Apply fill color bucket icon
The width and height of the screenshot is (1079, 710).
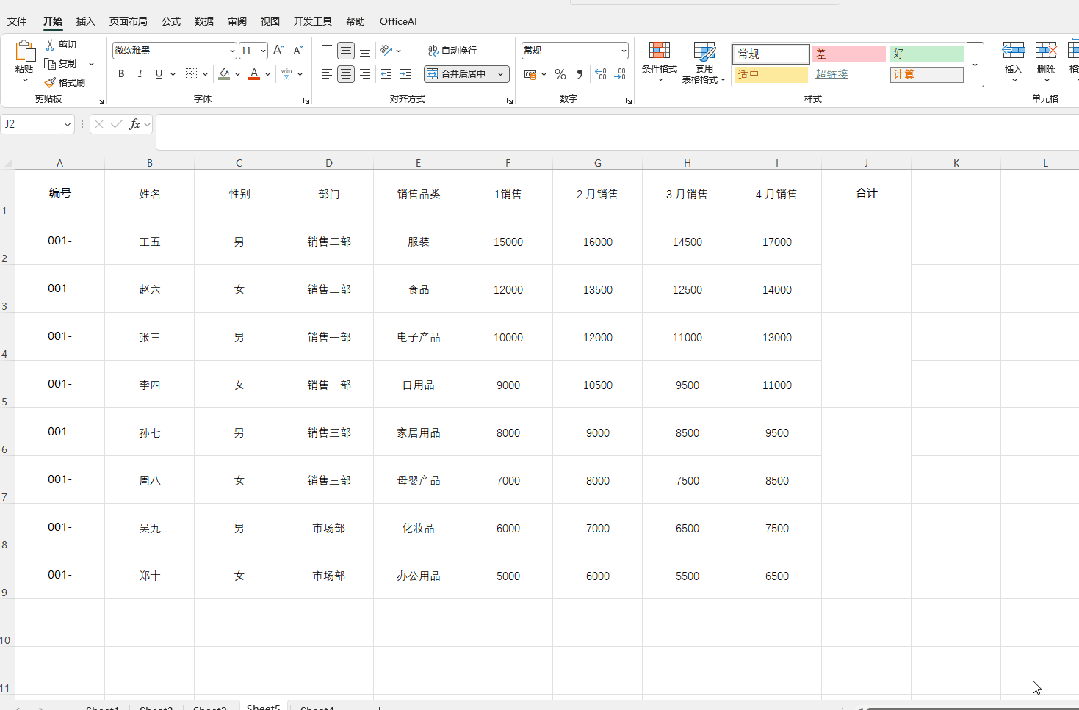coord(224,74)
